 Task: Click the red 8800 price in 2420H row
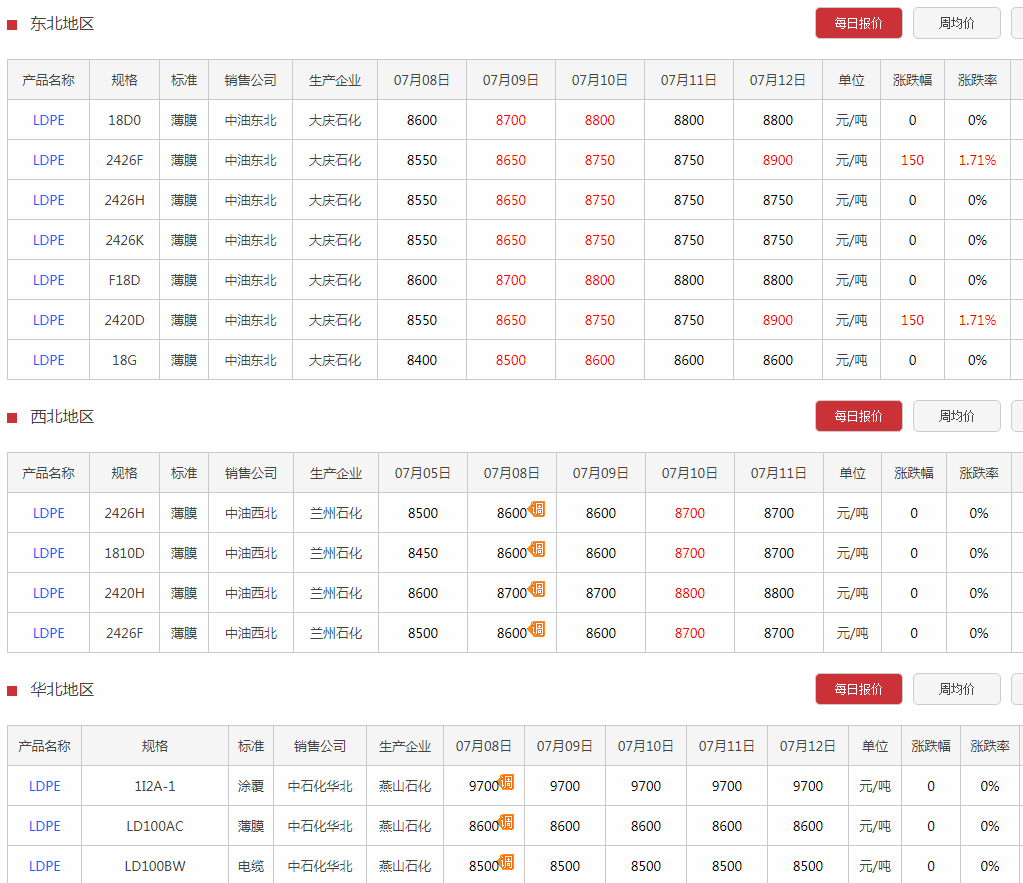tap(690, 593)
